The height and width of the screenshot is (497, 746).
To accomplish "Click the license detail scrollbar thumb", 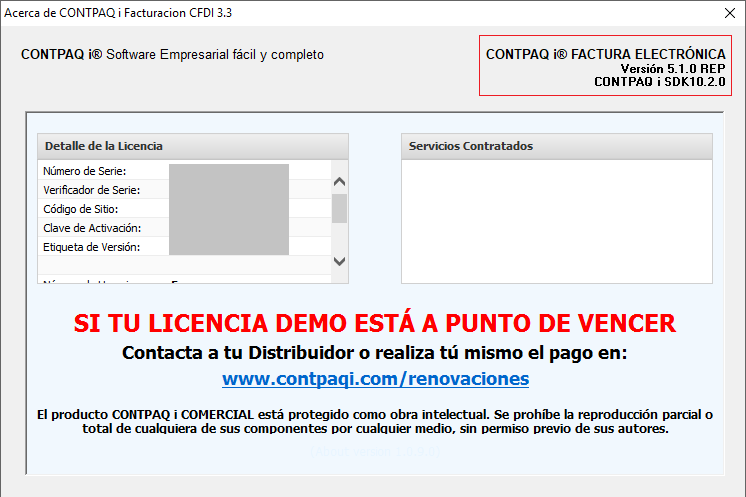I will click(x=339, y=208).
